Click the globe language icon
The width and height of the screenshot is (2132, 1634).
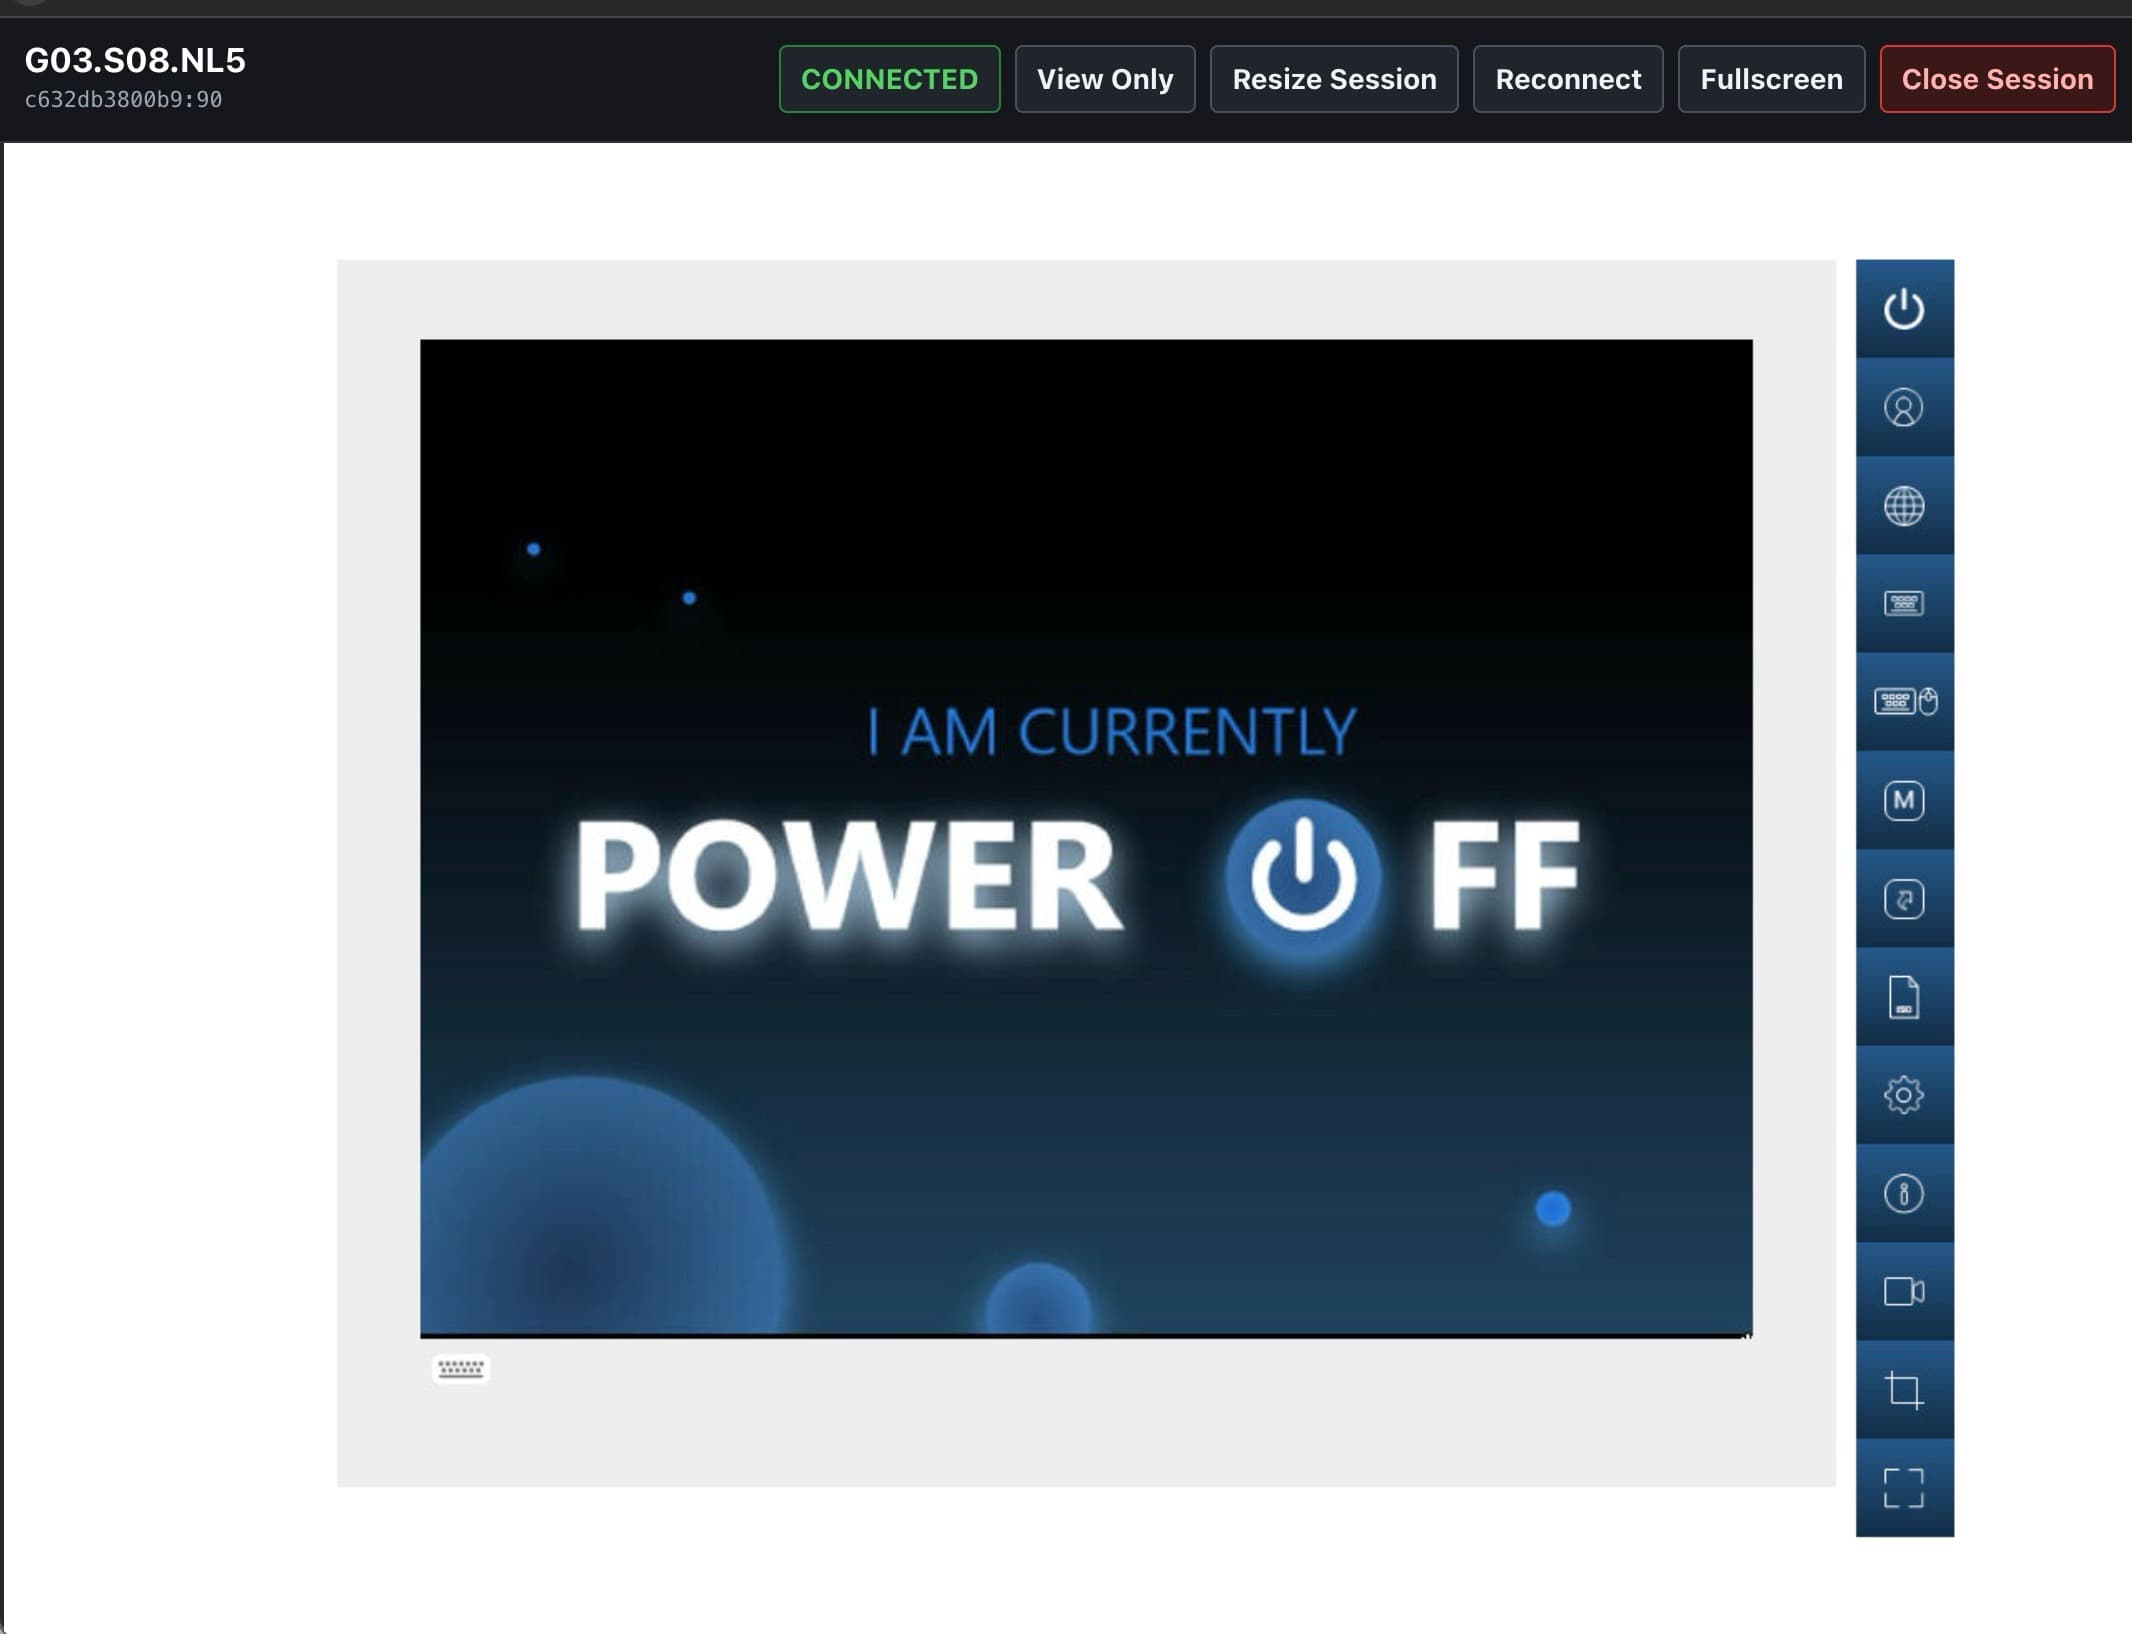[x=1904, y=505]
